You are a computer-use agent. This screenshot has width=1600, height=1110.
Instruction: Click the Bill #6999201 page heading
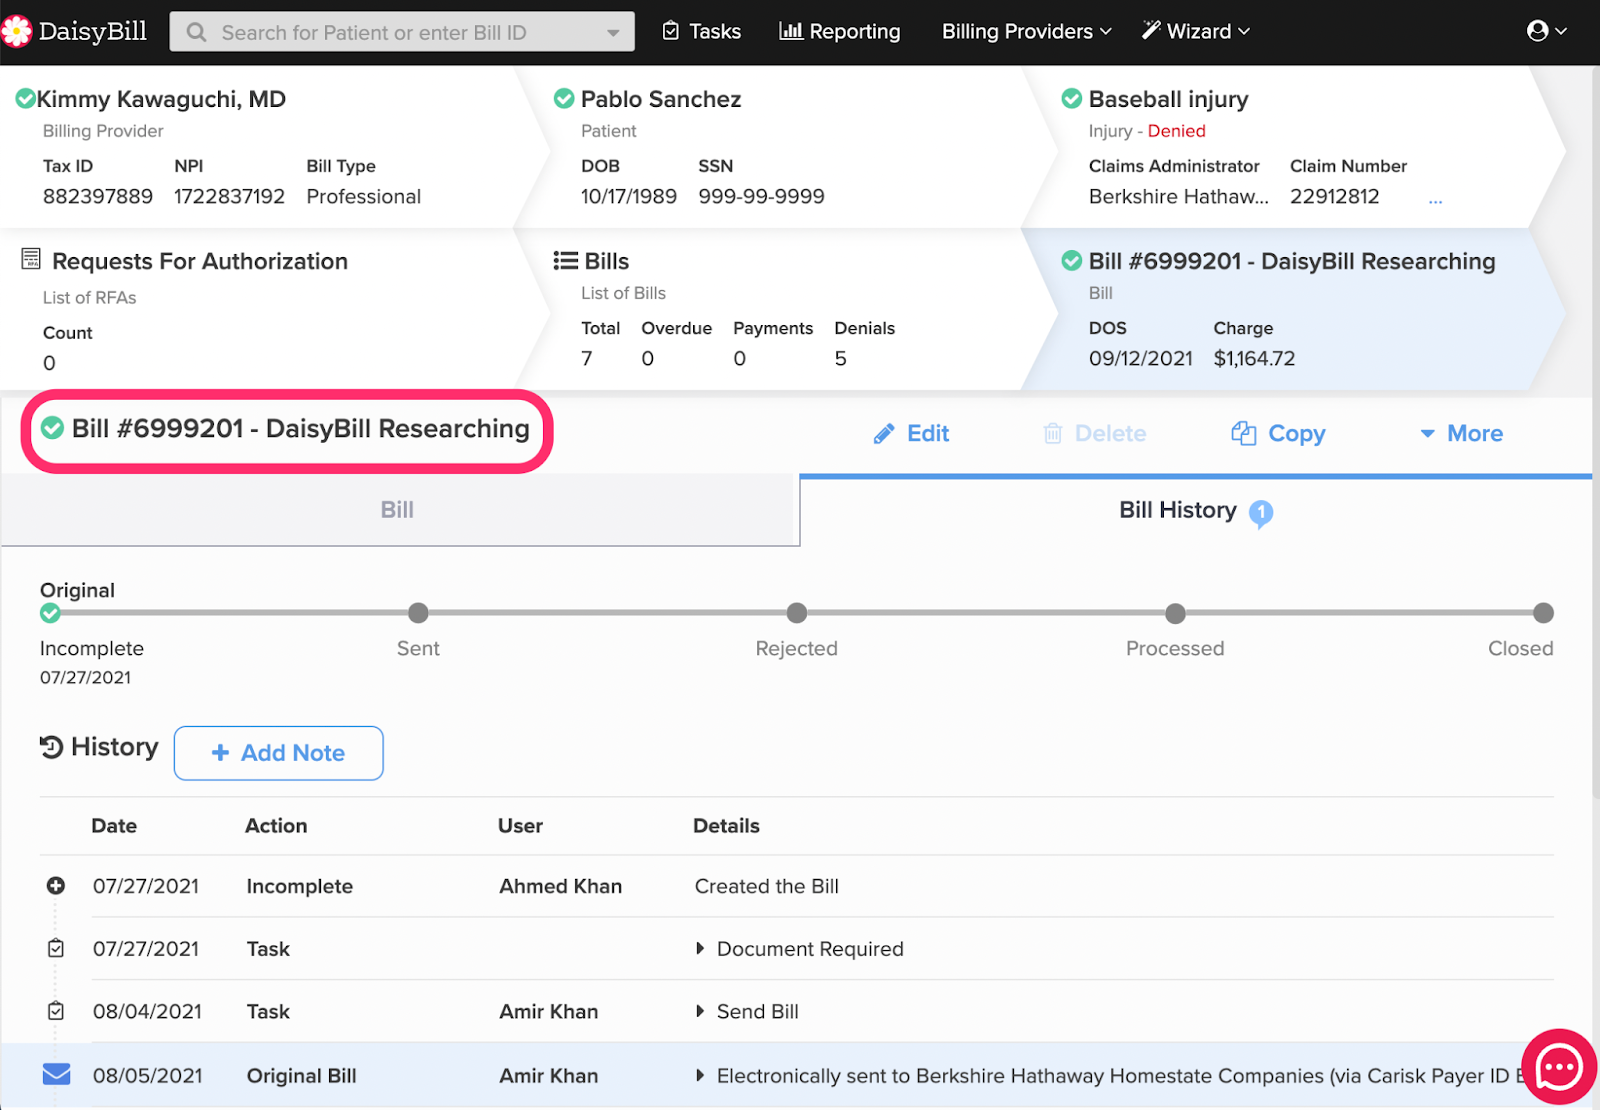pos(300,429)
